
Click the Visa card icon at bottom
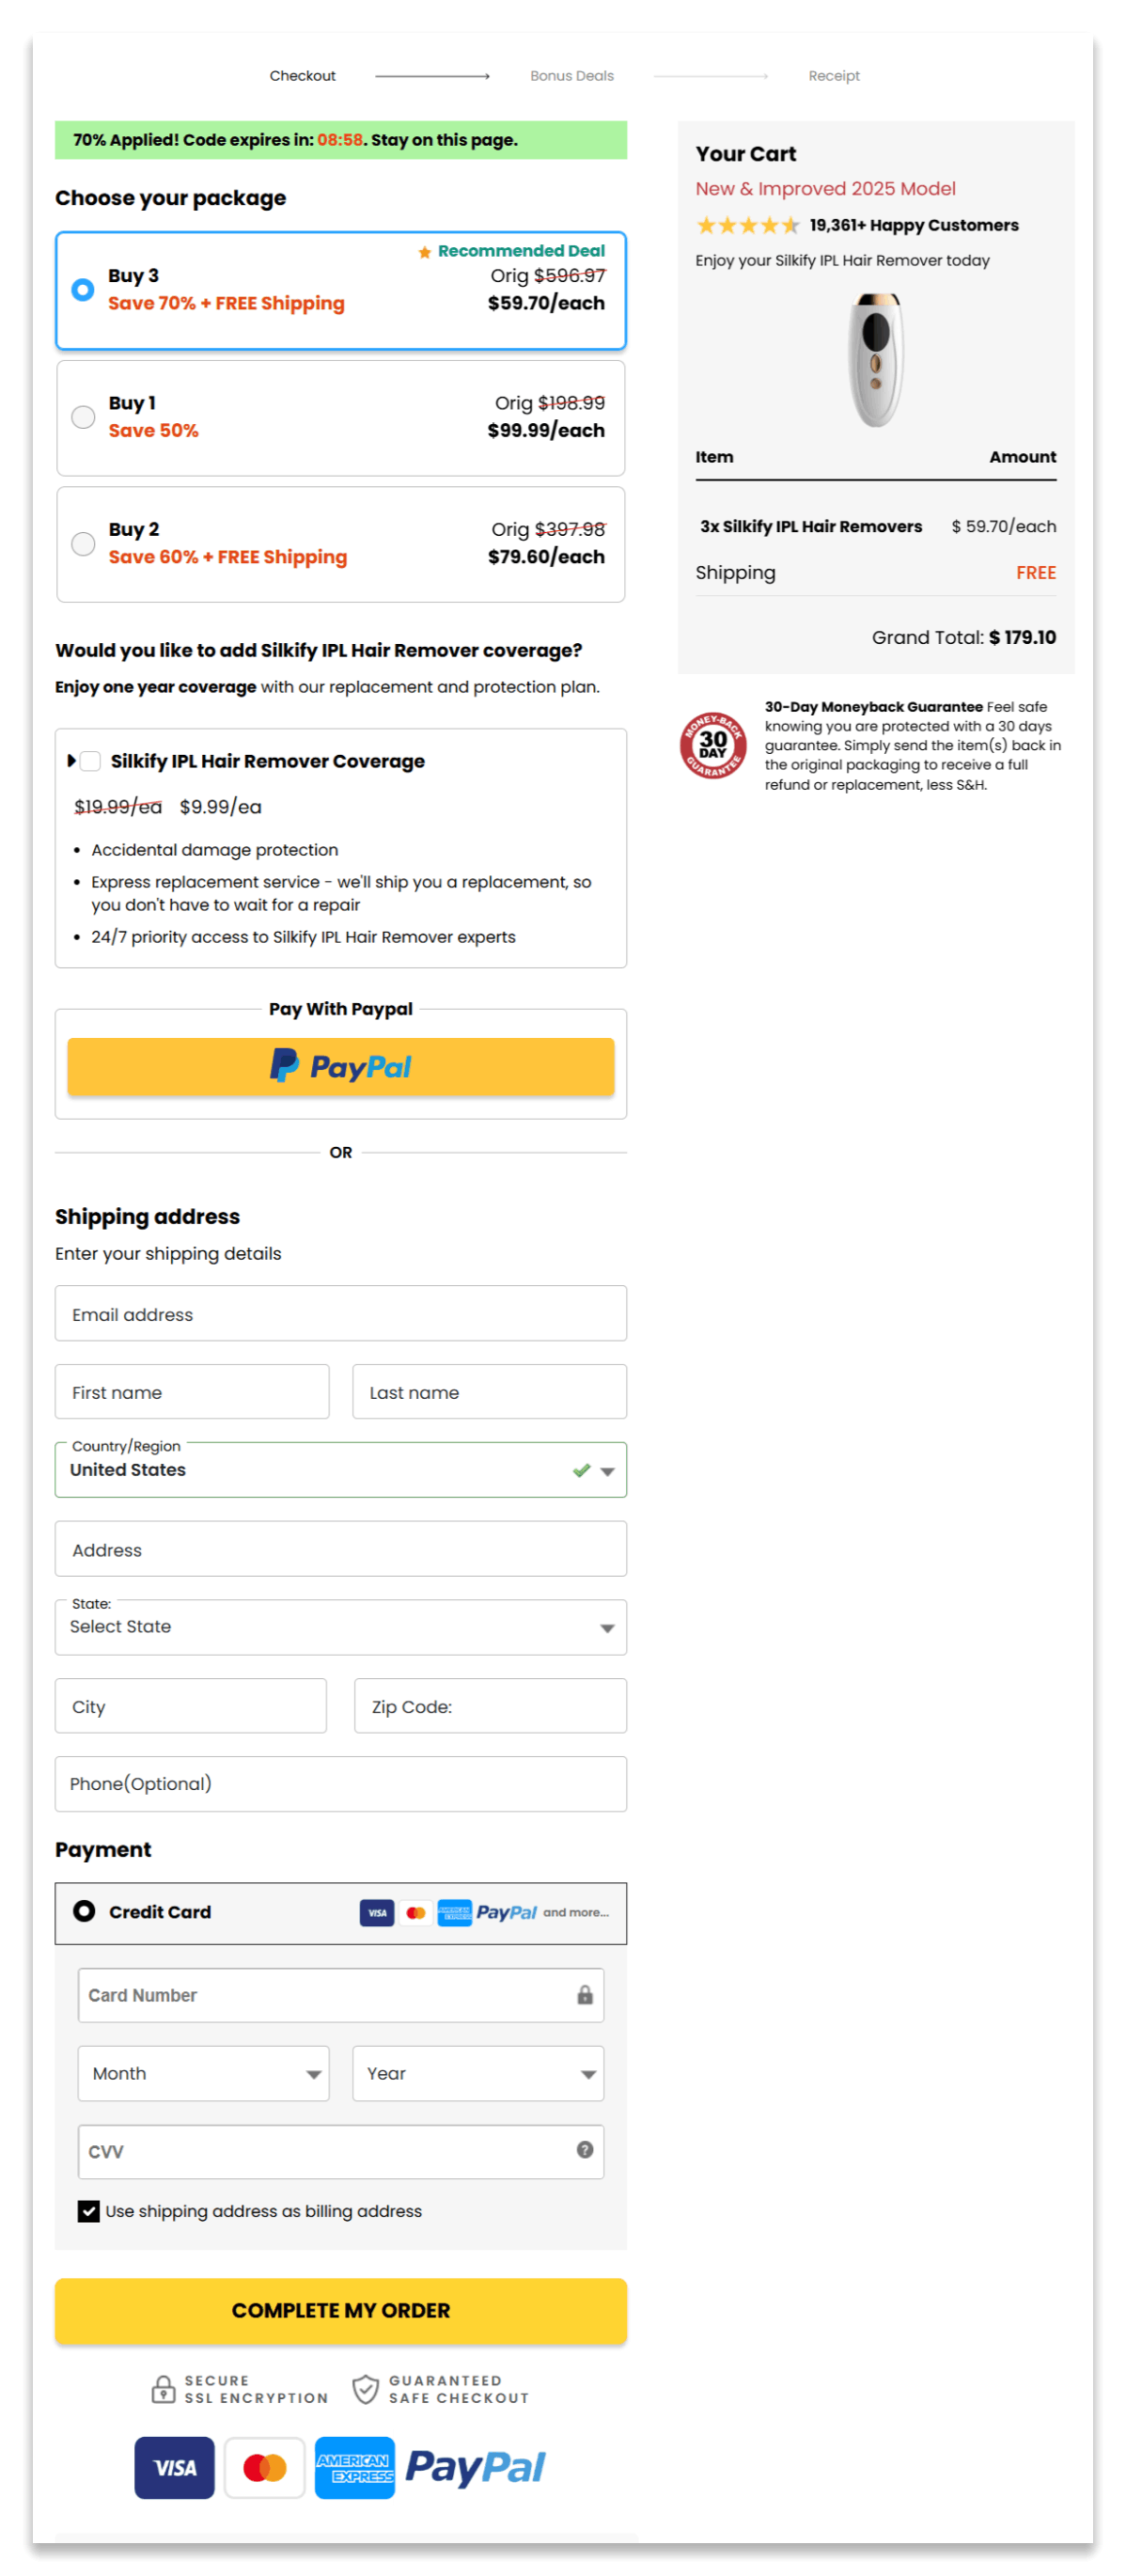(x=174, y=2467)
